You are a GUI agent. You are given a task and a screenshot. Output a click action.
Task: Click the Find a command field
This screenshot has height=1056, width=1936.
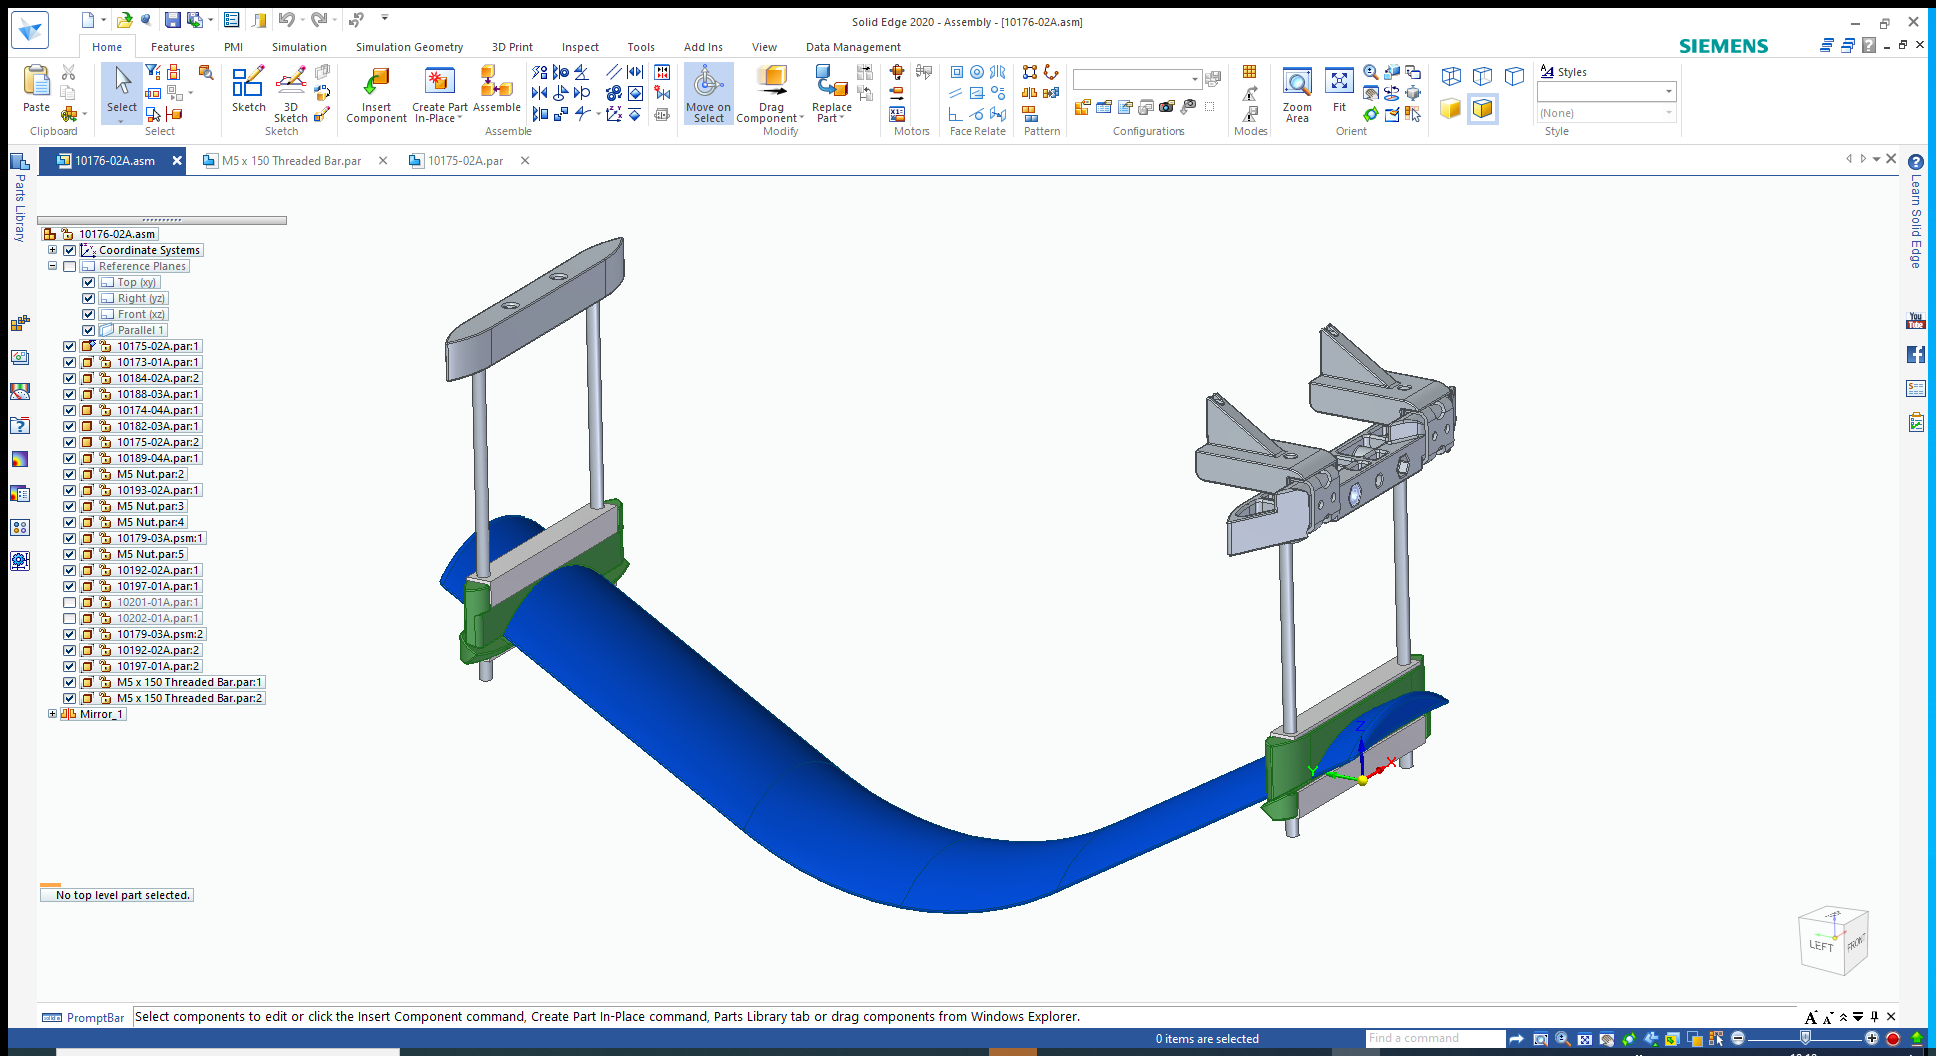coord(1434,1038)
